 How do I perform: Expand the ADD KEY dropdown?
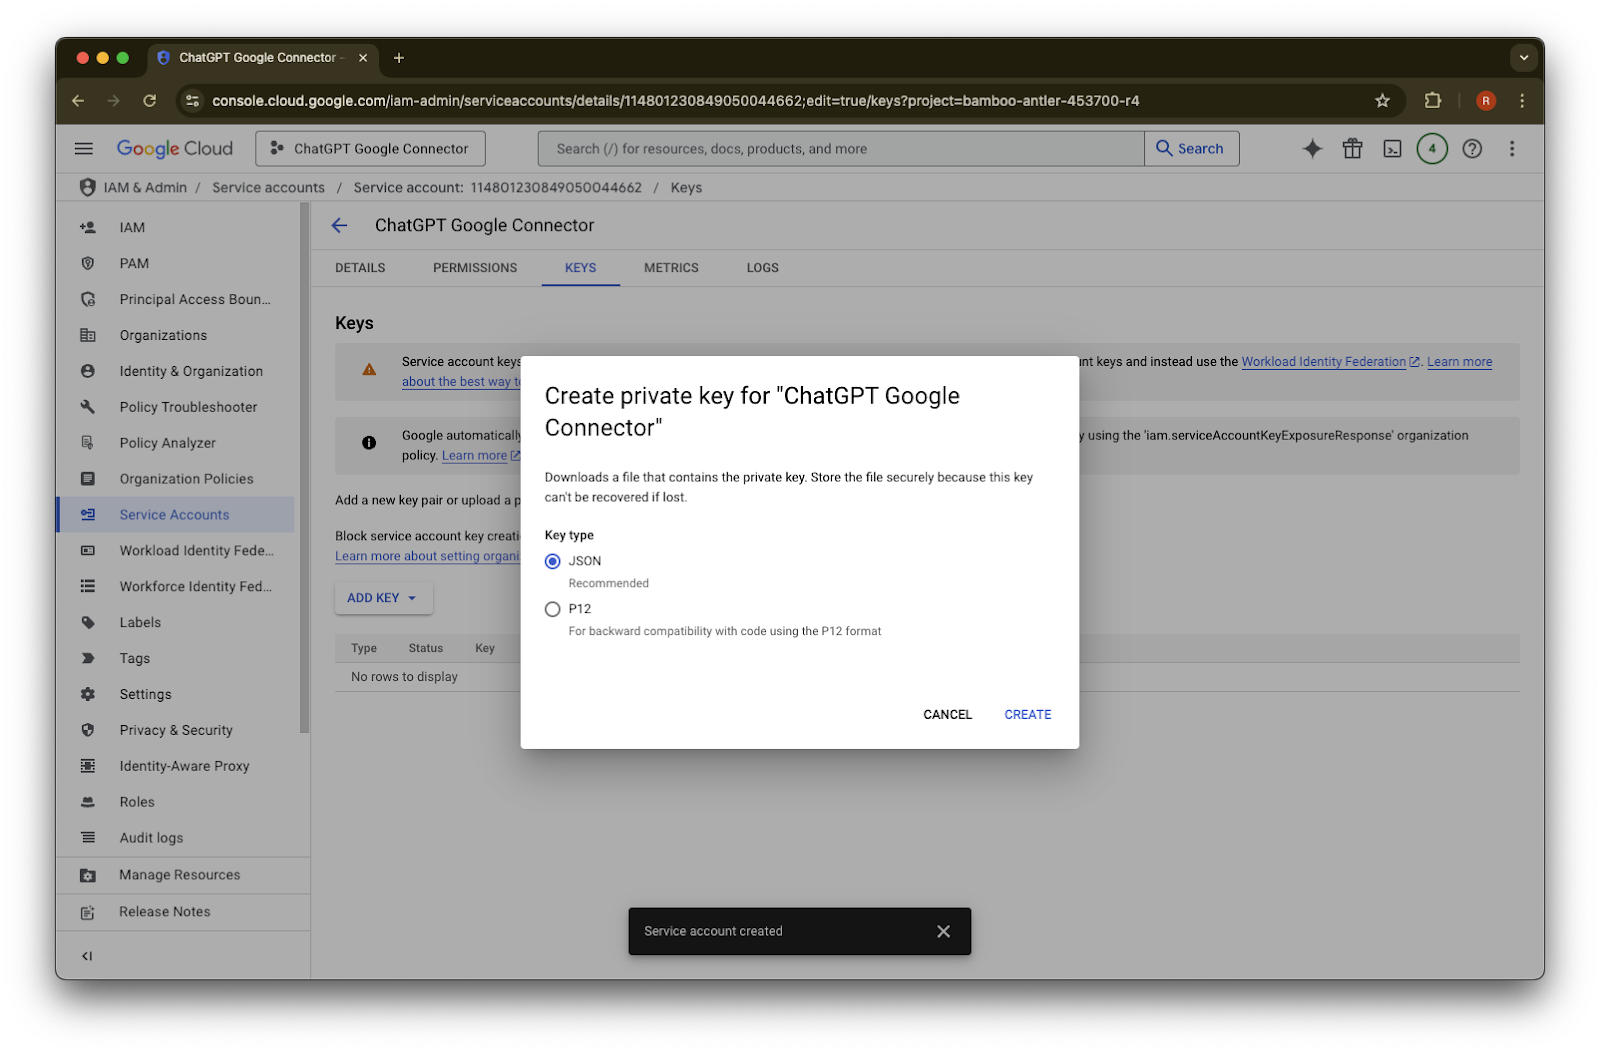pyautogui.click(x=383, y=598)
